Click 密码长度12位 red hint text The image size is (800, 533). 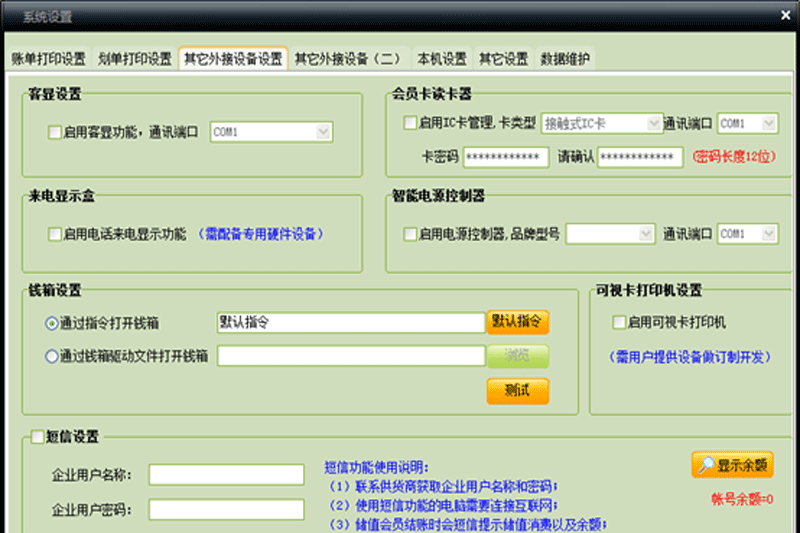click(x=734, y=157)
